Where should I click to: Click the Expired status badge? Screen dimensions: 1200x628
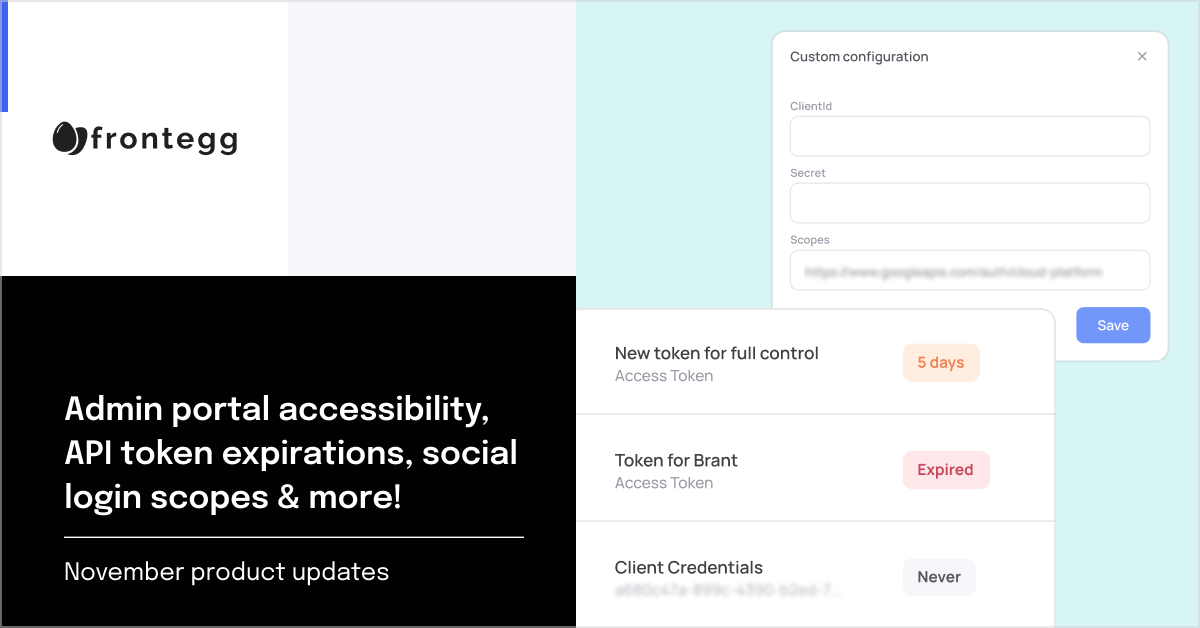[945, 470]
